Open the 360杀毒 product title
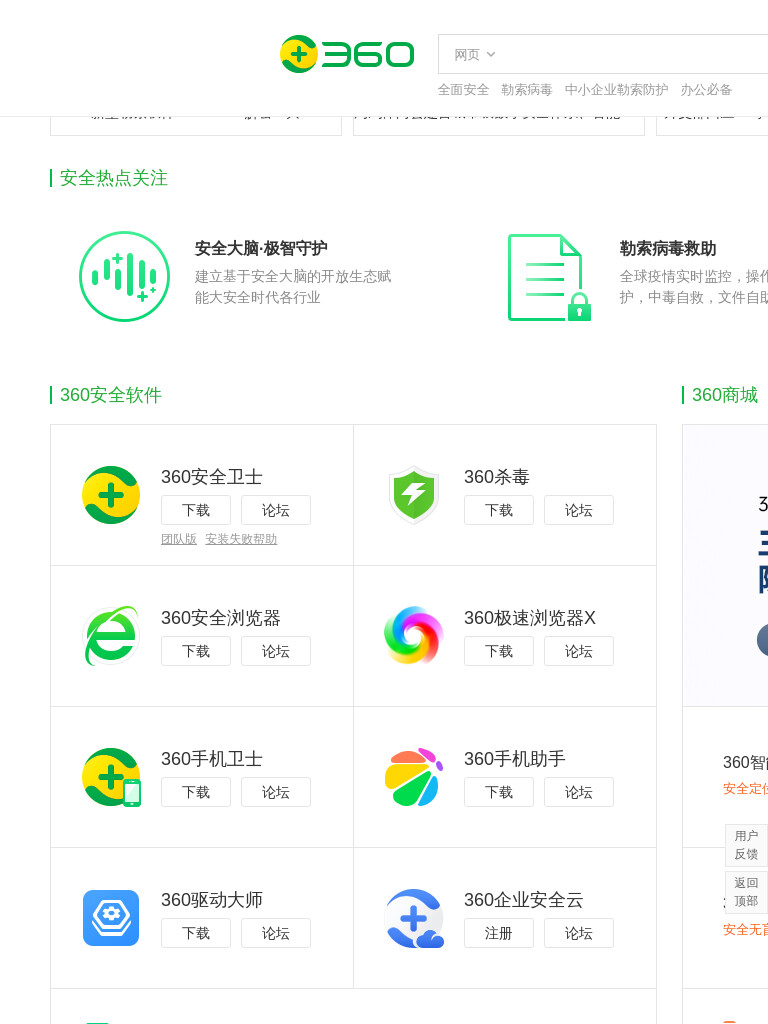This screenshot has height=1024, width=768. point(496,477)
